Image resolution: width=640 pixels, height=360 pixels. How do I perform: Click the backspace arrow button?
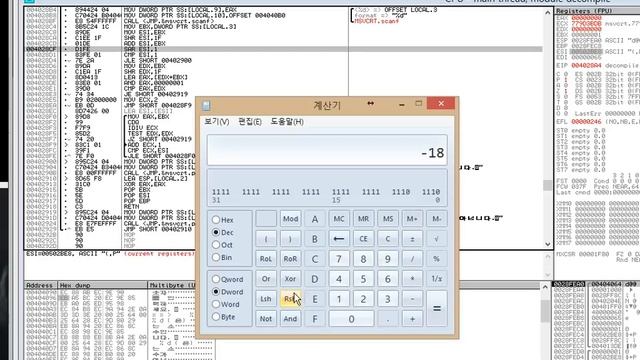339,239
